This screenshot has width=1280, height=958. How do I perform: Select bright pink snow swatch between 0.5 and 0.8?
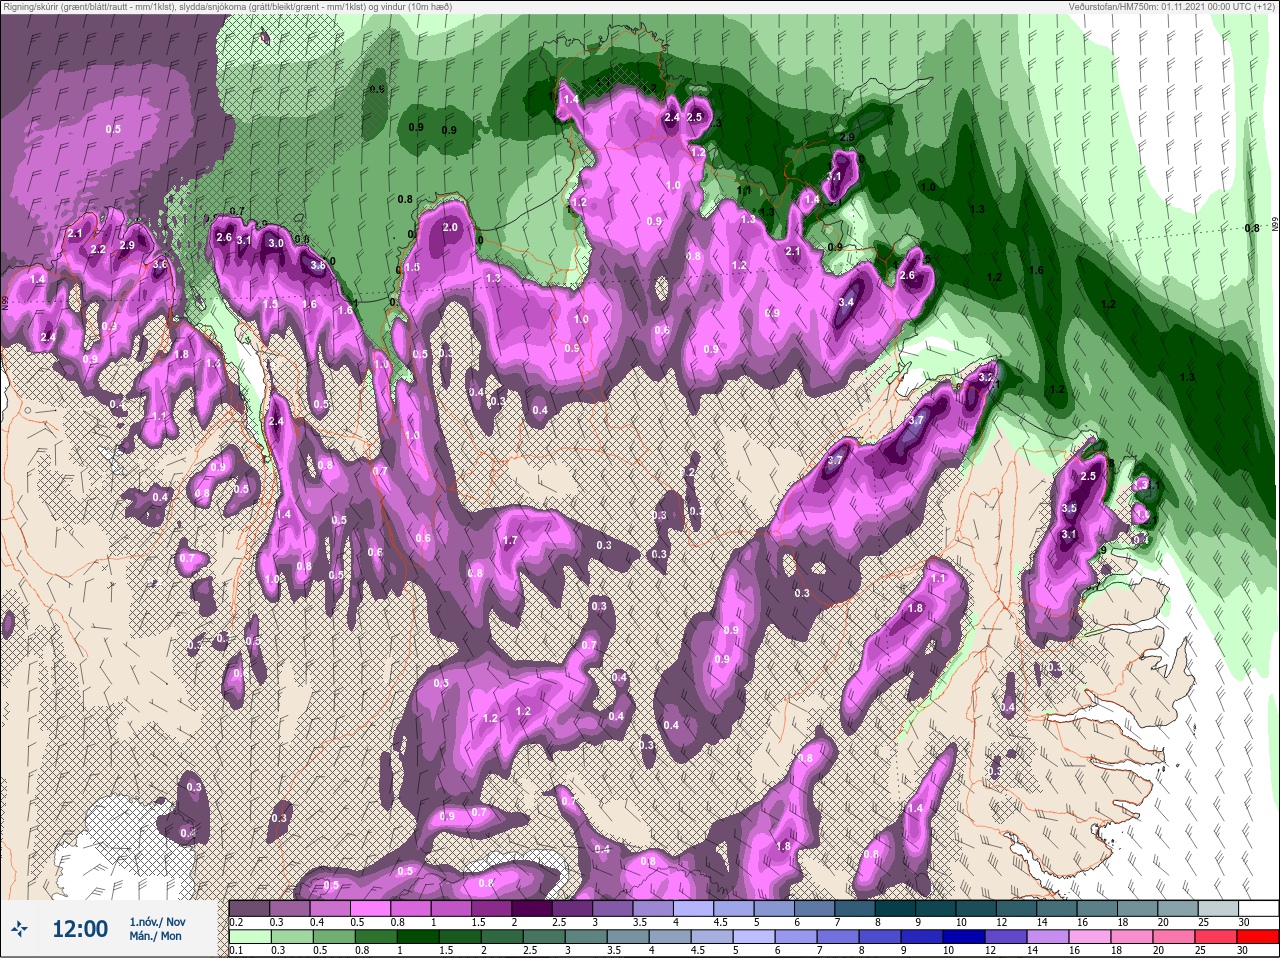(x=371, y=908)
